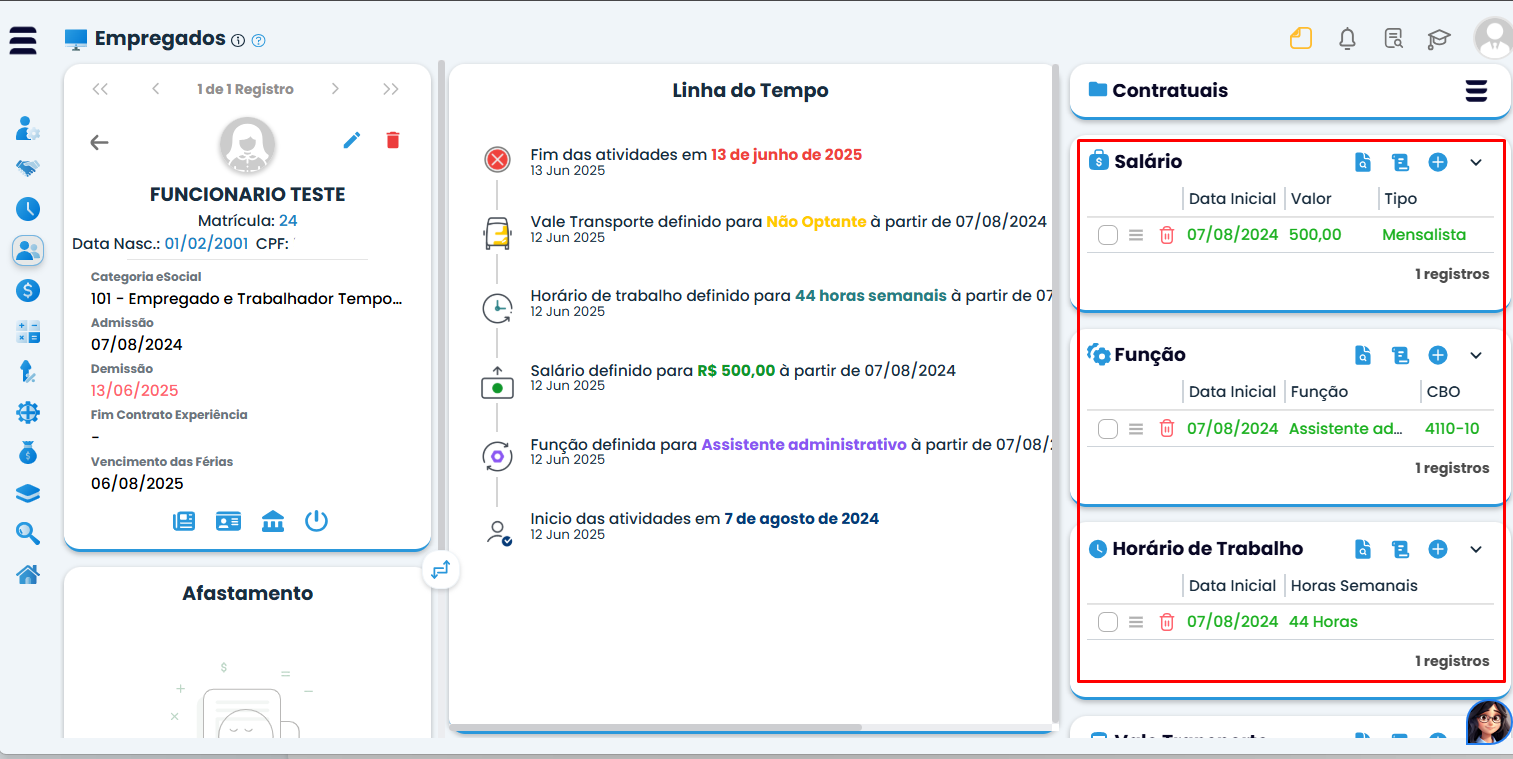Jump to last record with double-right arrows

coord(391,89)
